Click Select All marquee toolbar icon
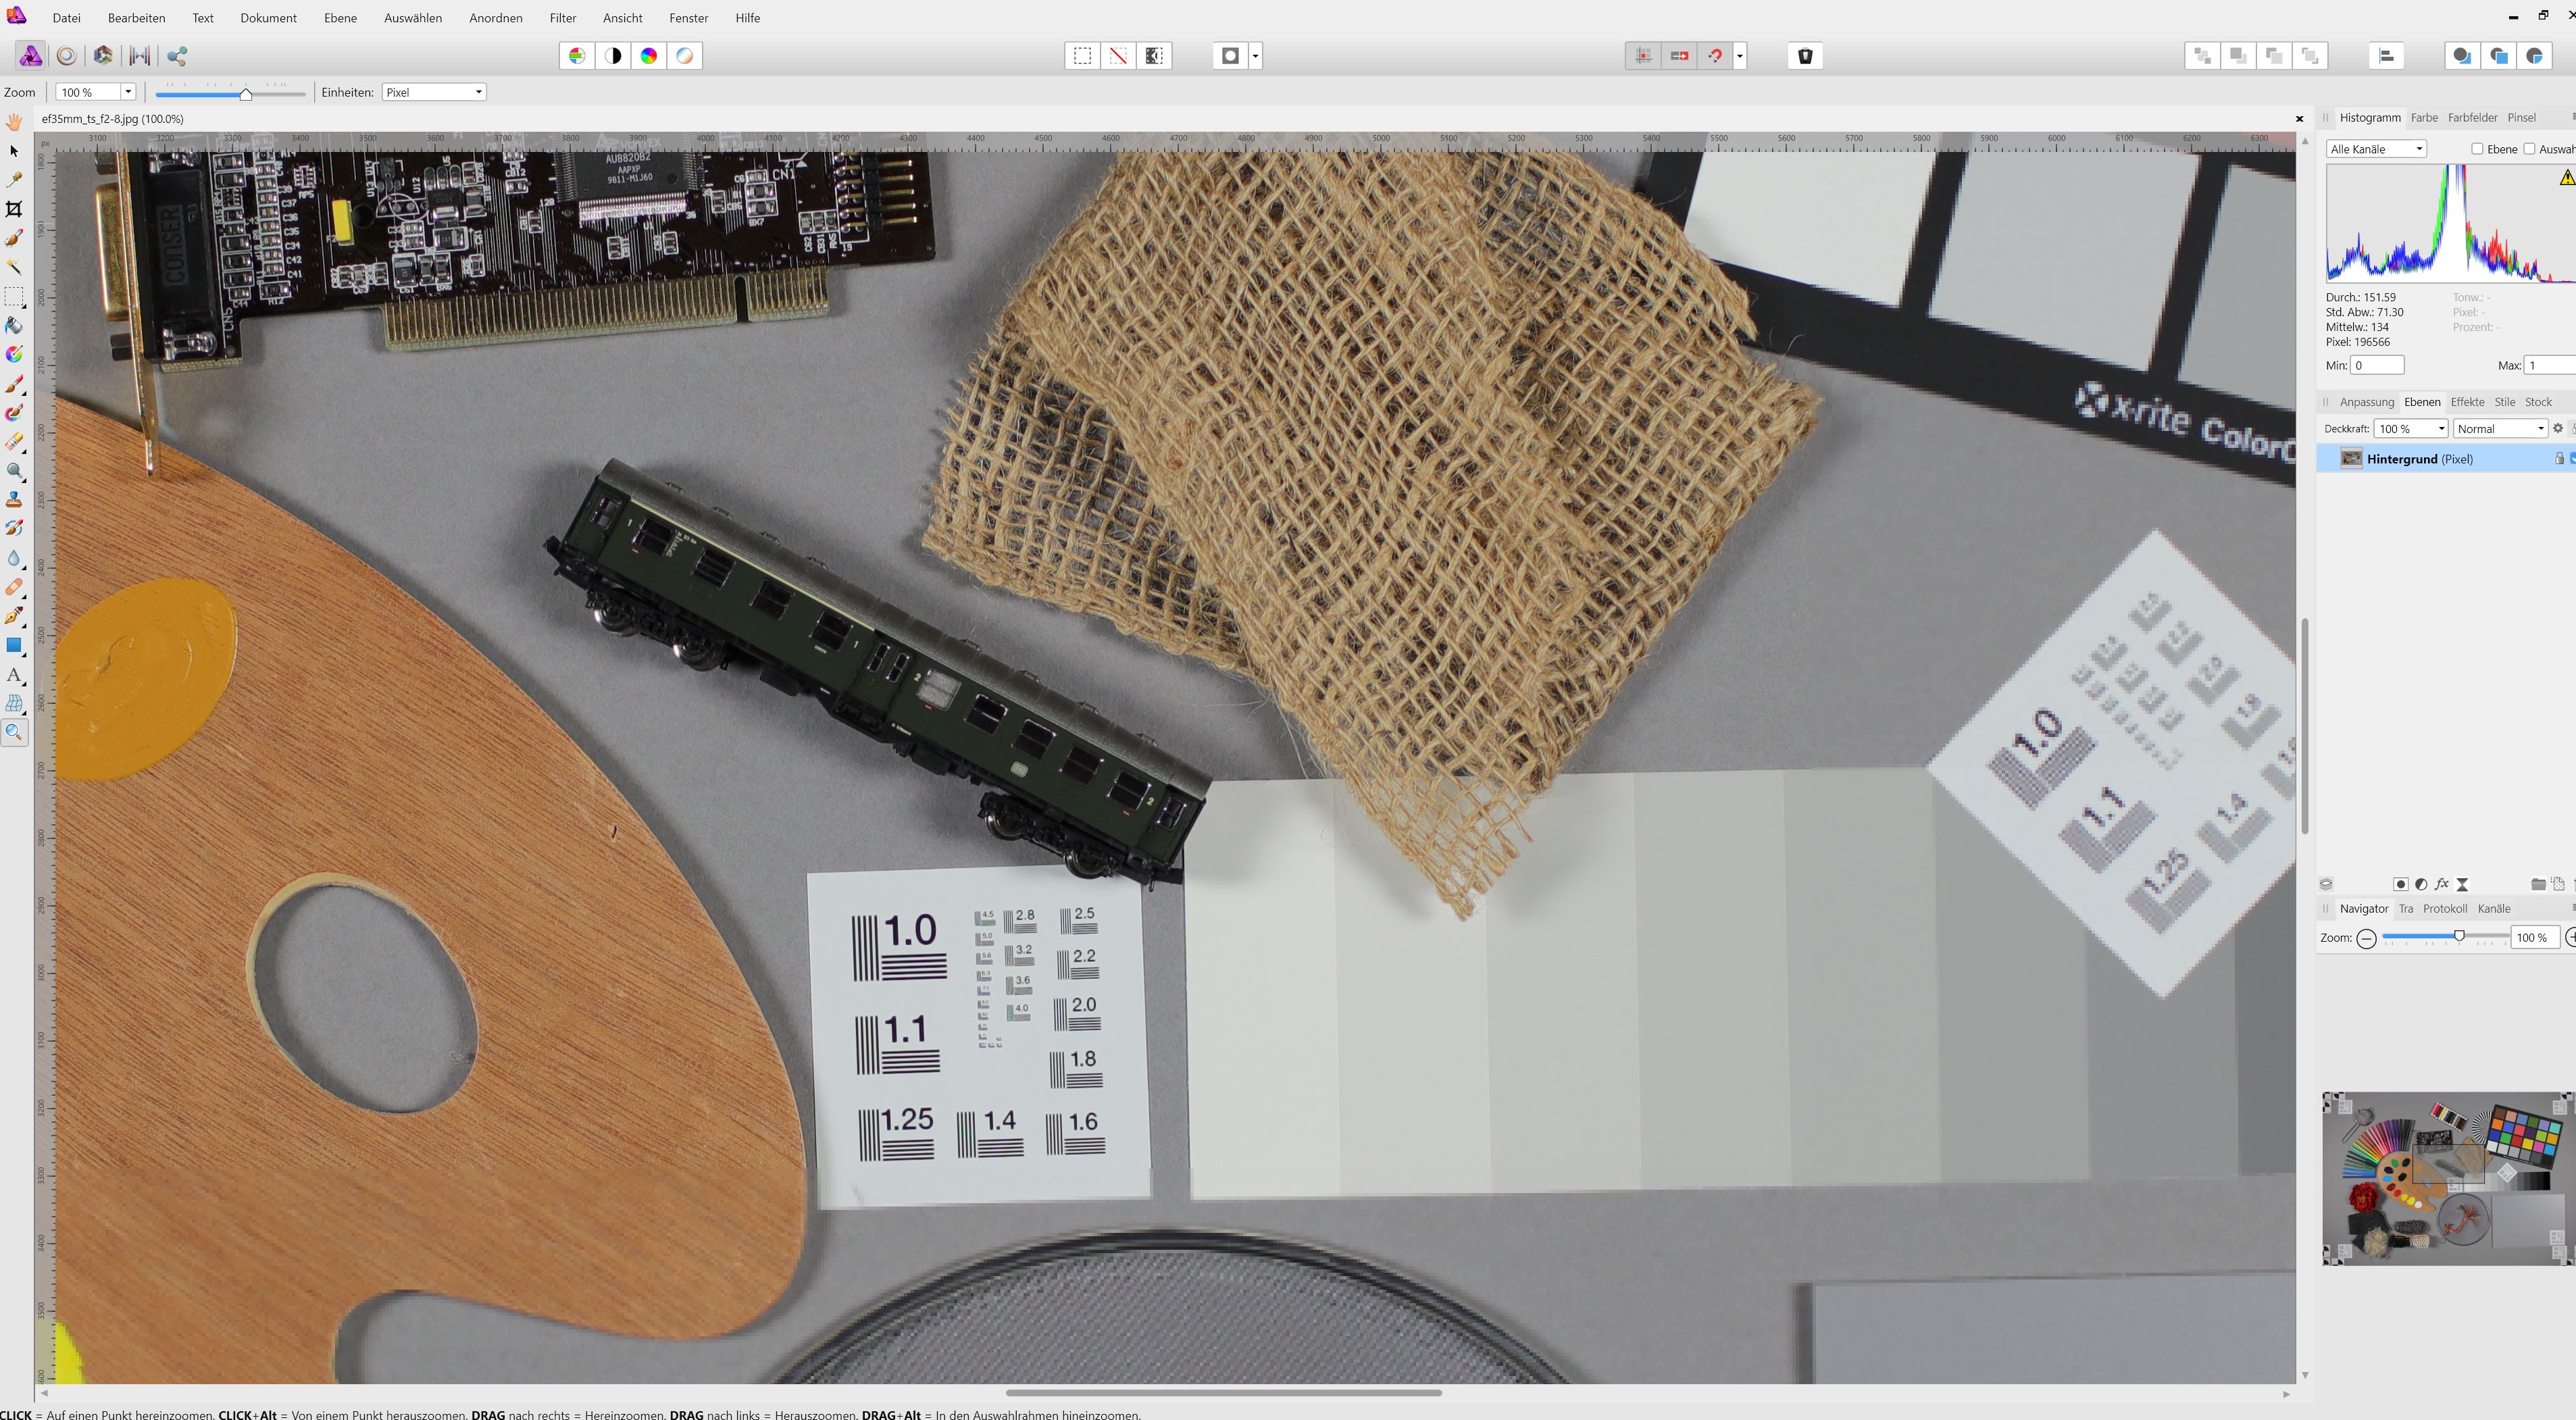Image resolution: width=2576 pixels, height=1420 pixels. [1082, 56]
